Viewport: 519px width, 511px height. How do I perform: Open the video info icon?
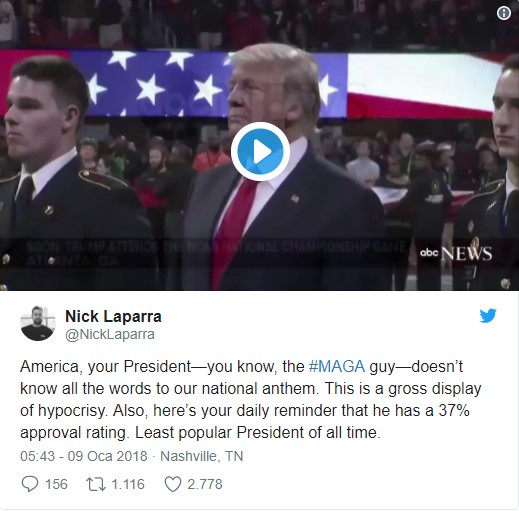tap(504, 13)
